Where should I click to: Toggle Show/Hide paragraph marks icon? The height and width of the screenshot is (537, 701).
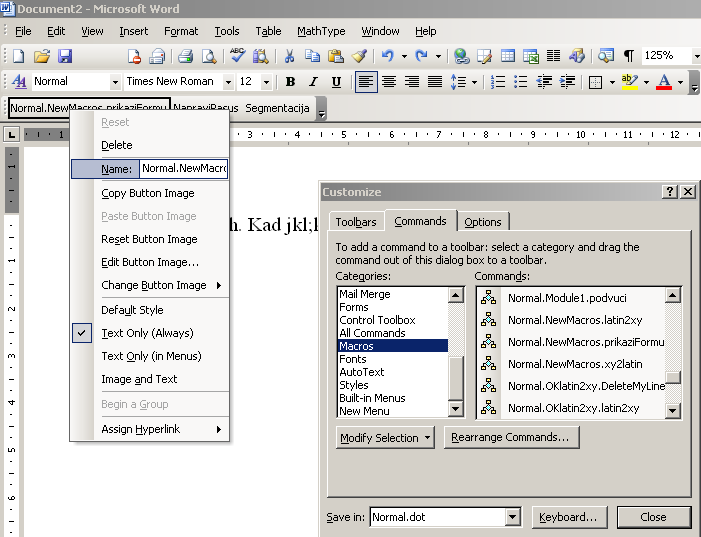point(629,56)
